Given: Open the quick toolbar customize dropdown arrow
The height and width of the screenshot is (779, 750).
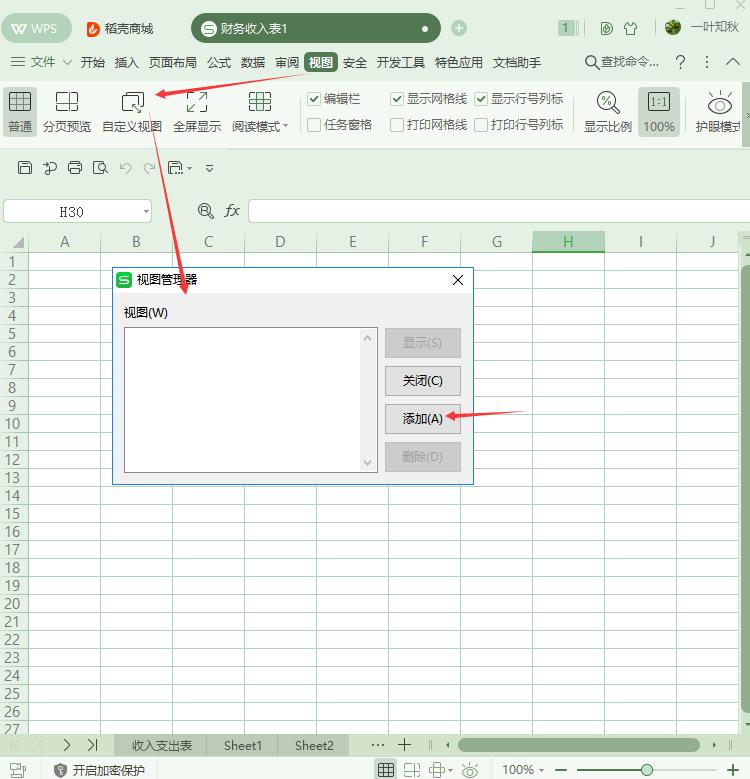Looking at the screenshot, I should [x=210, y=168].
